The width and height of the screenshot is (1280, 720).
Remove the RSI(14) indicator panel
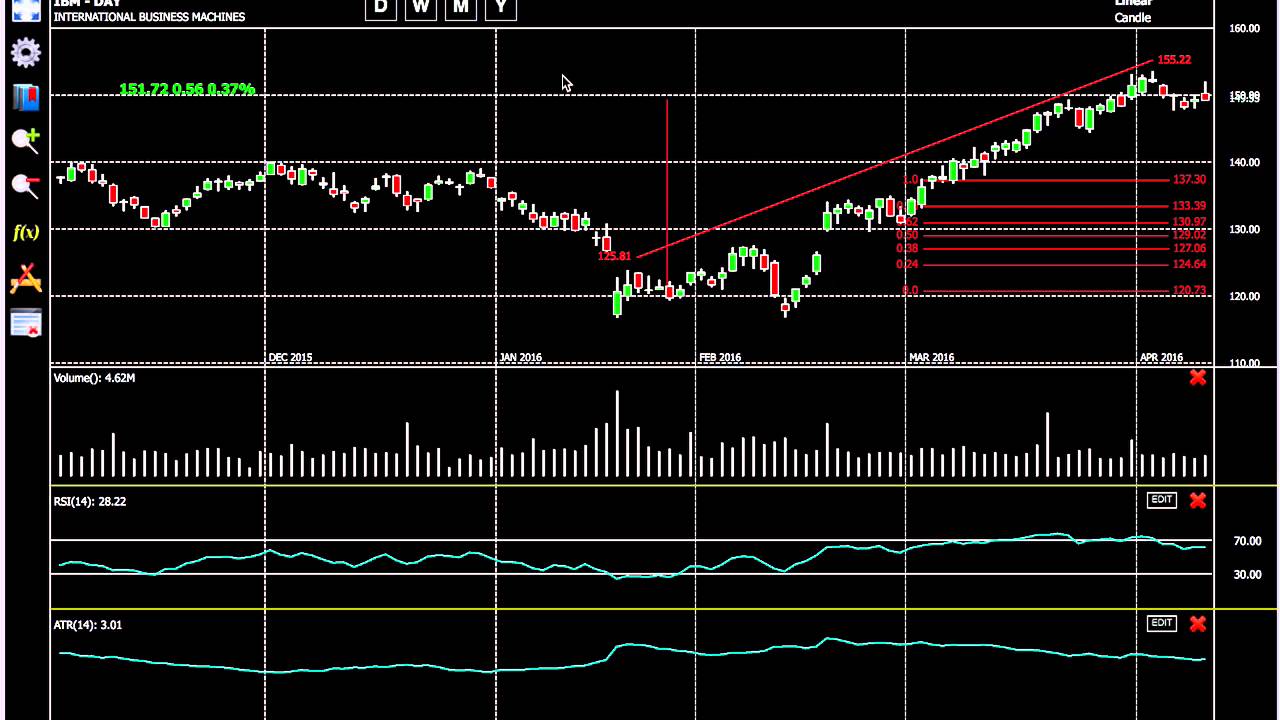1198,500
